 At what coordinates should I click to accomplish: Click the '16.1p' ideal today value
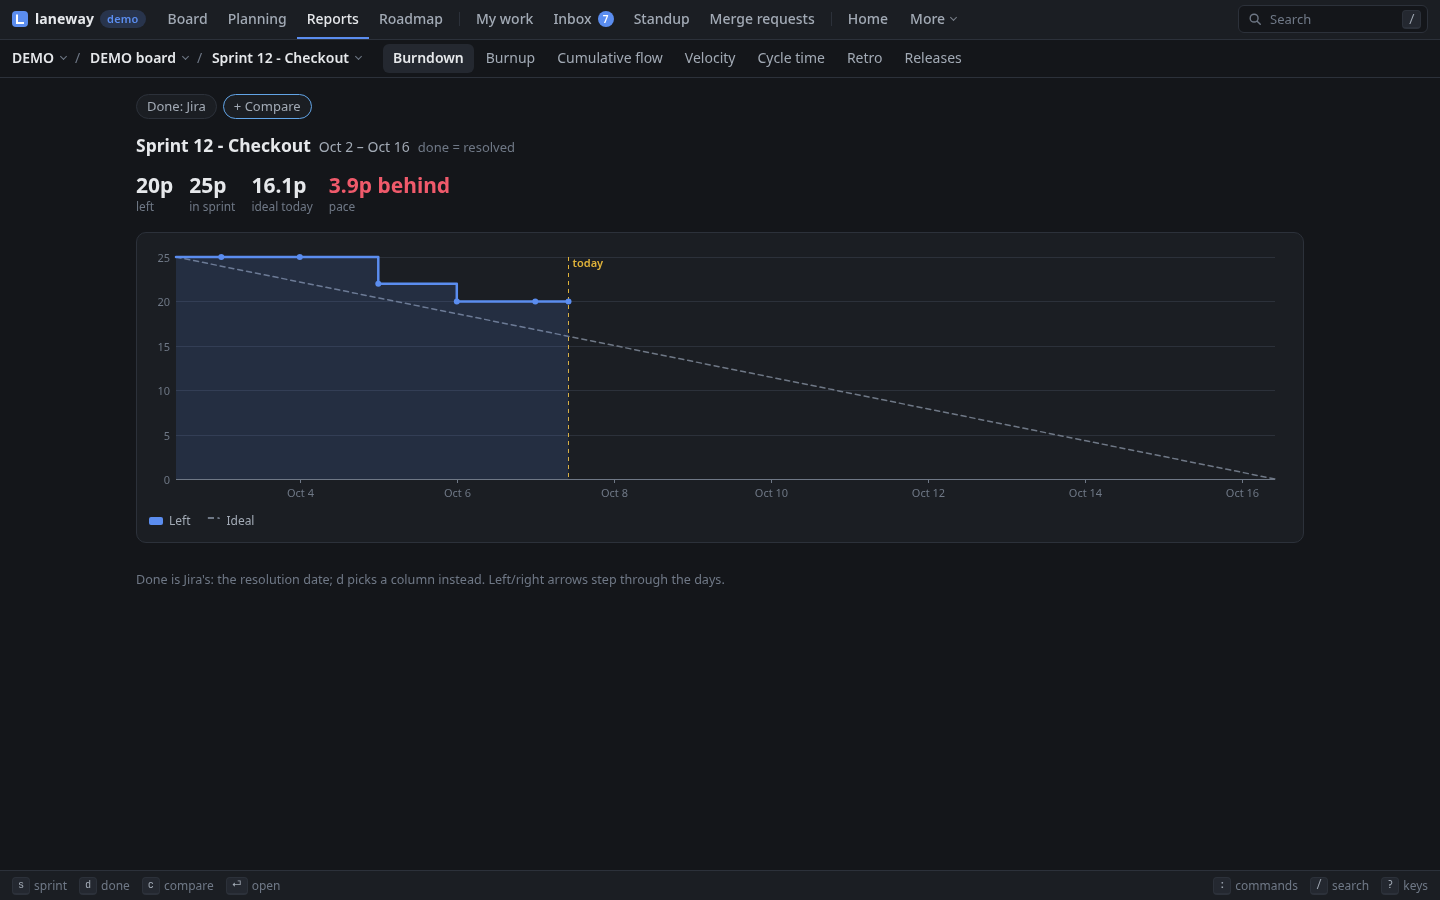(x=279, y=186)
